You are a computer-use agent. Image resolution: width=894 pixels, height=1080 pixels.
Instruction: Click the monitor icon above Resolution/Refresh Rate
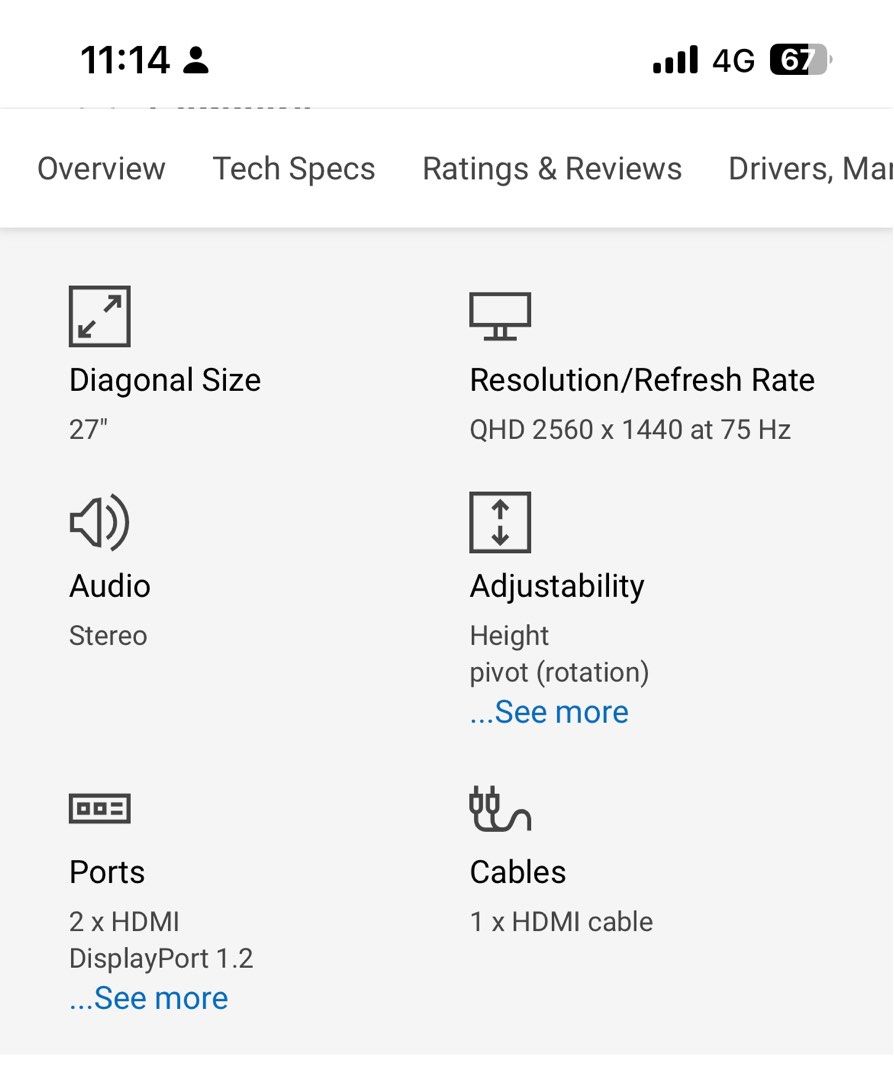coord(500,317)
